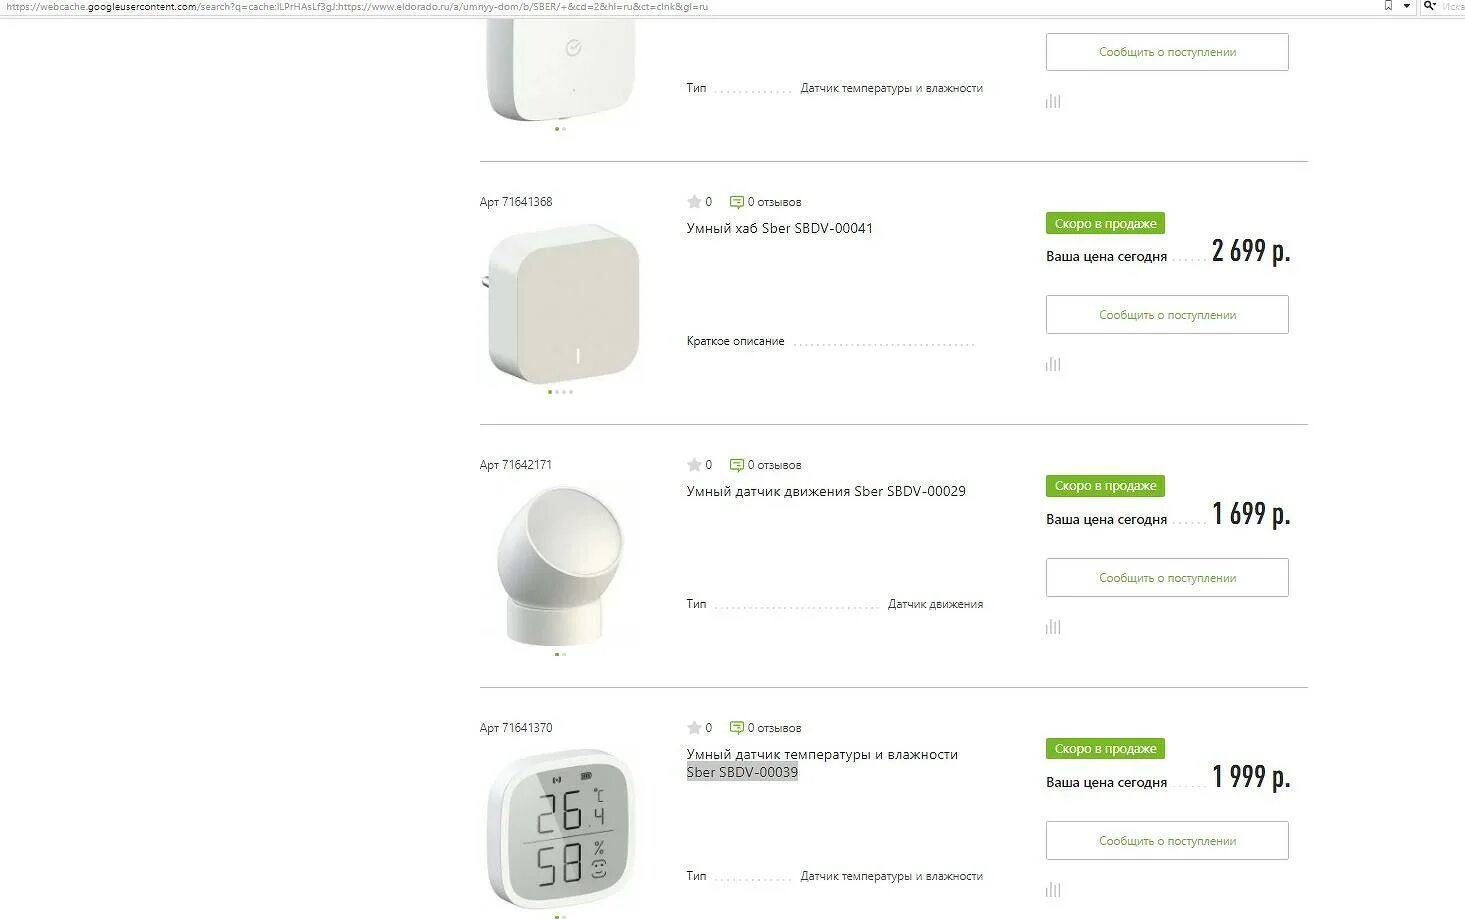Click the smart hub product thumbnail

tap(562, 302)
